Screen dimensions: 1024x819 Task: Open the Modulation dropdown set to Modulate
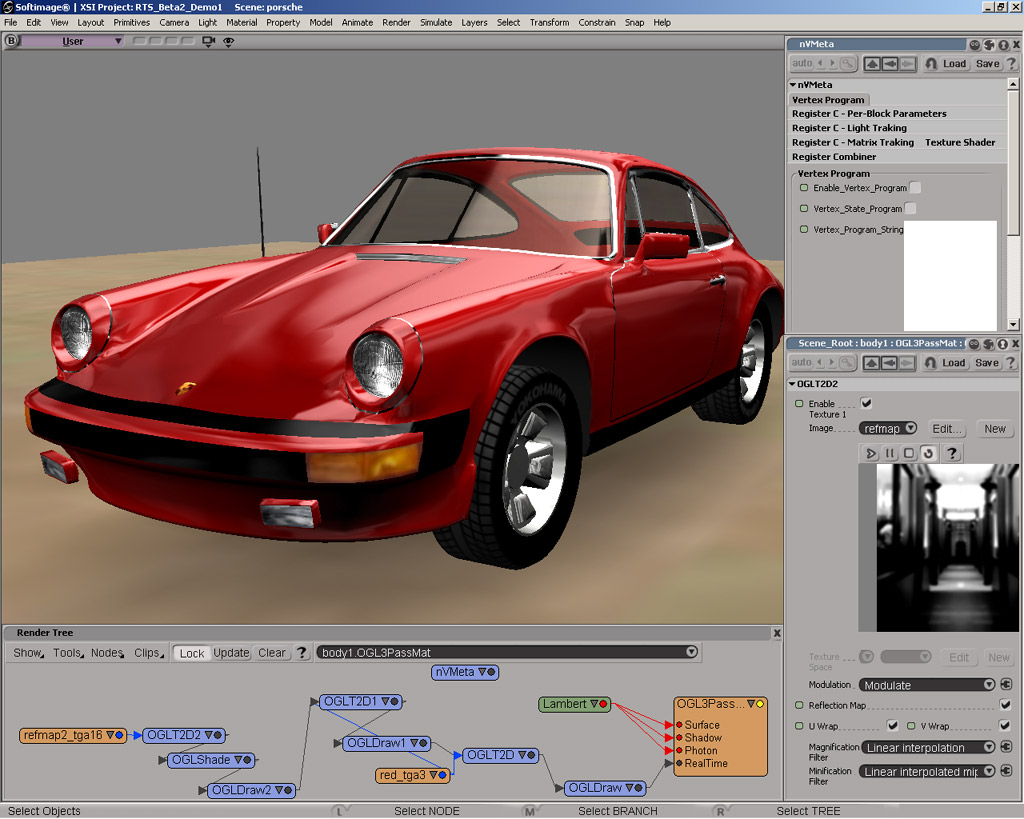tap(925, 684)
